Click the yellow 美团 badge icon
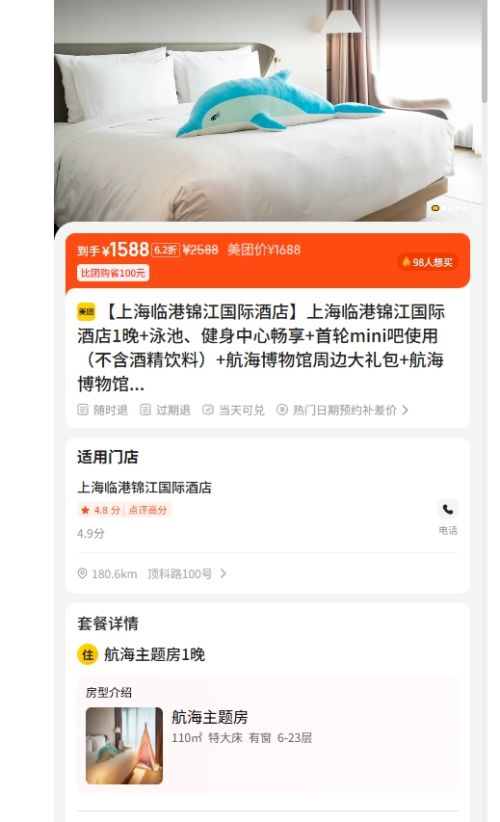 coord(86,312)
